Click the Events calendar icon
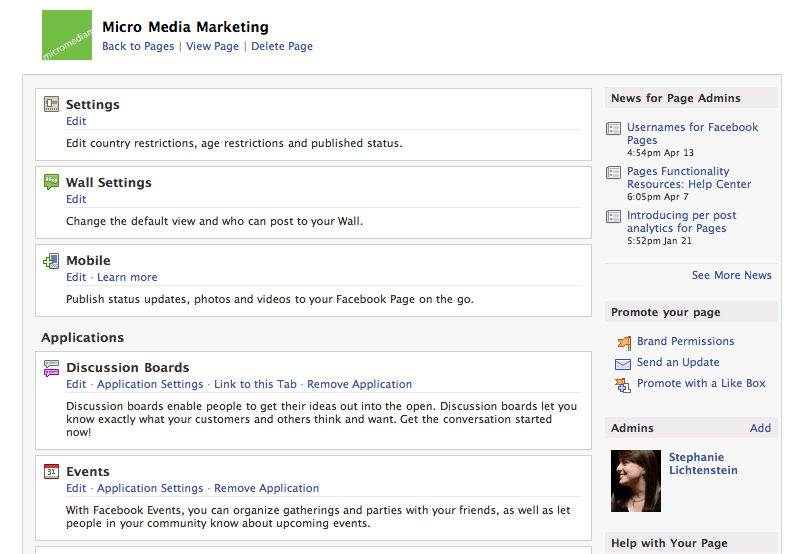Screen dimensions: 794x554 (x=51, y=471)
